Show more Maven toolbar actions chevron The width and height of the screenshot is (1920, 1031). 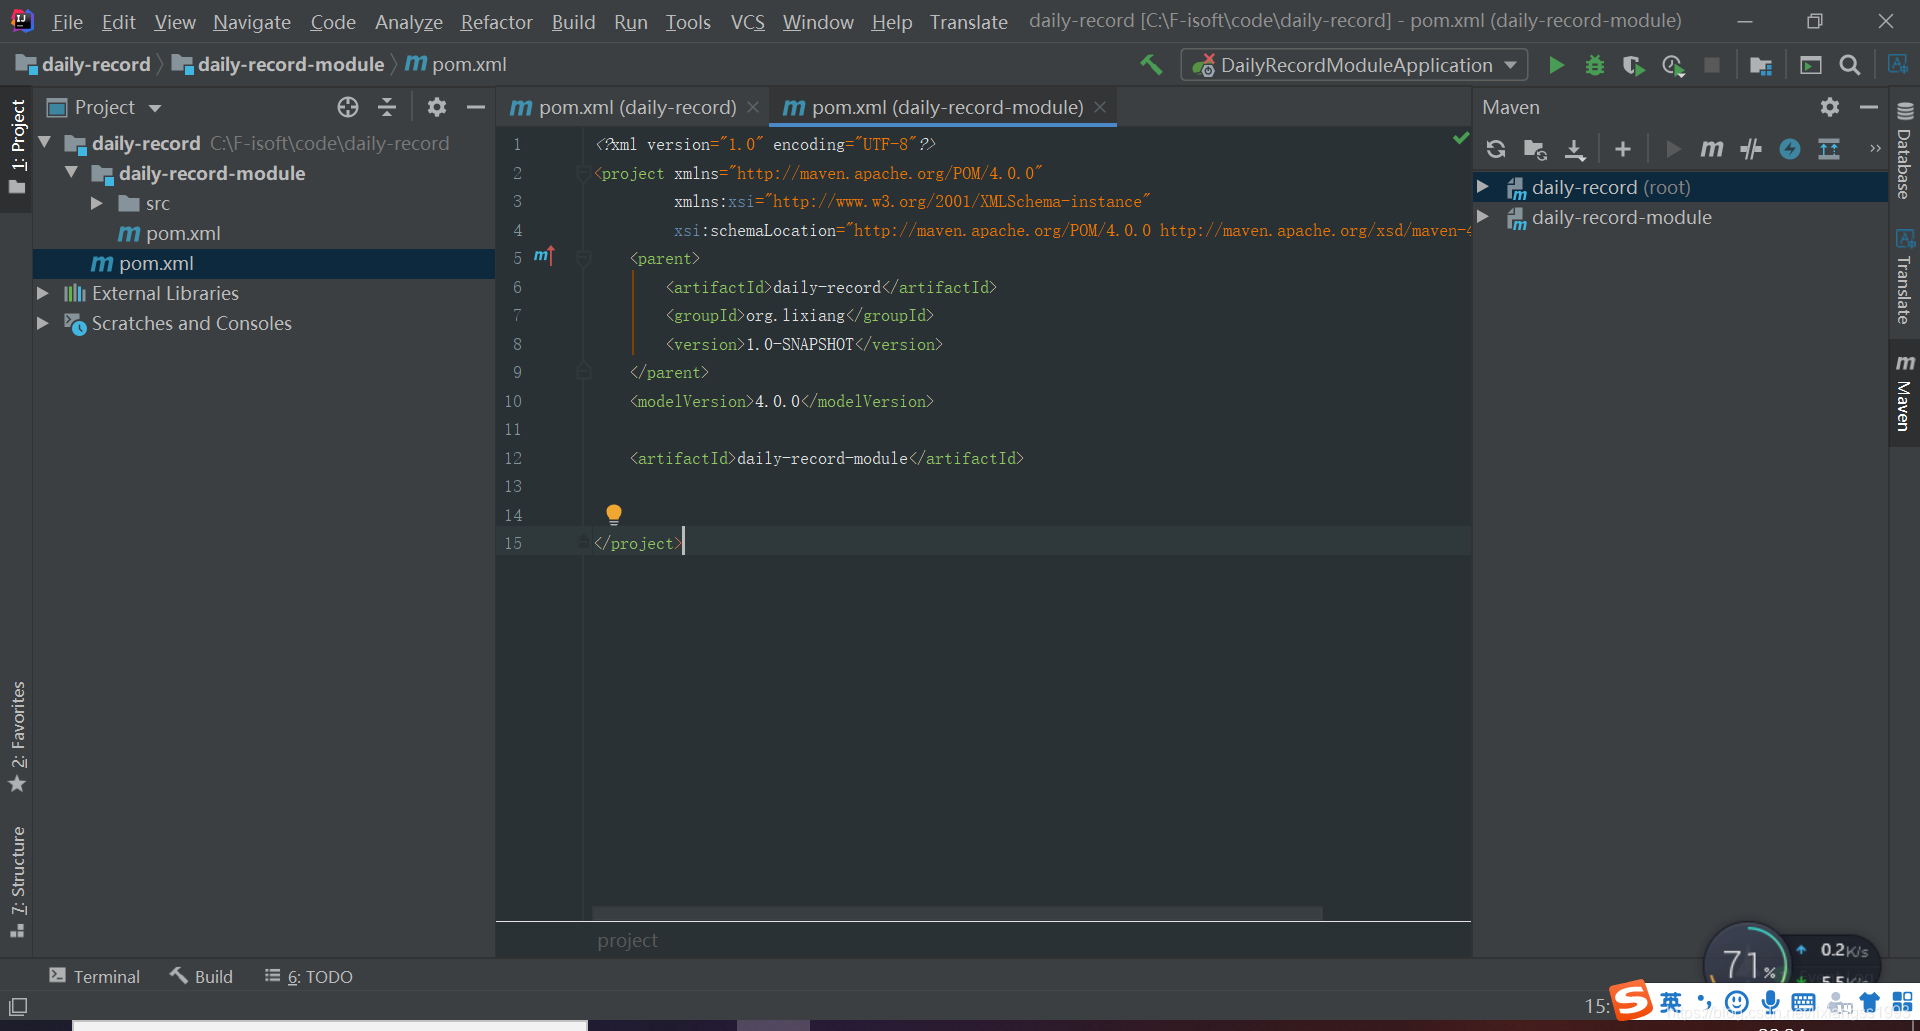(1875, 149)
